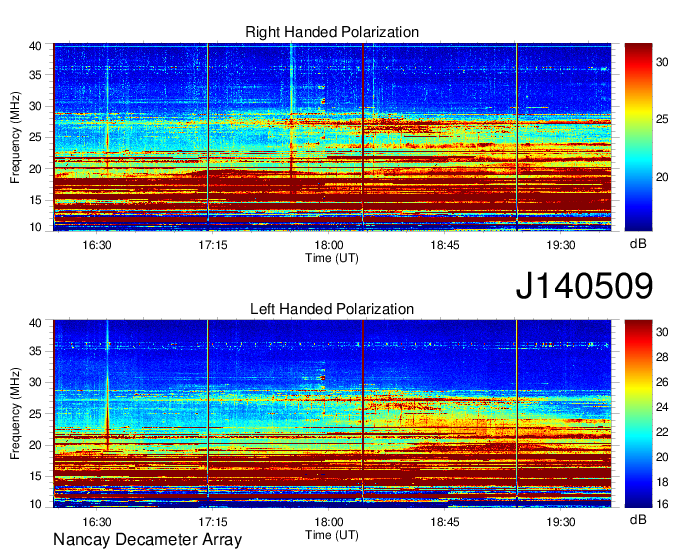Viewport: 680px width, 552px height.
Task: Click the 19:30 tick label on upper plot
Action: point(561,245)
